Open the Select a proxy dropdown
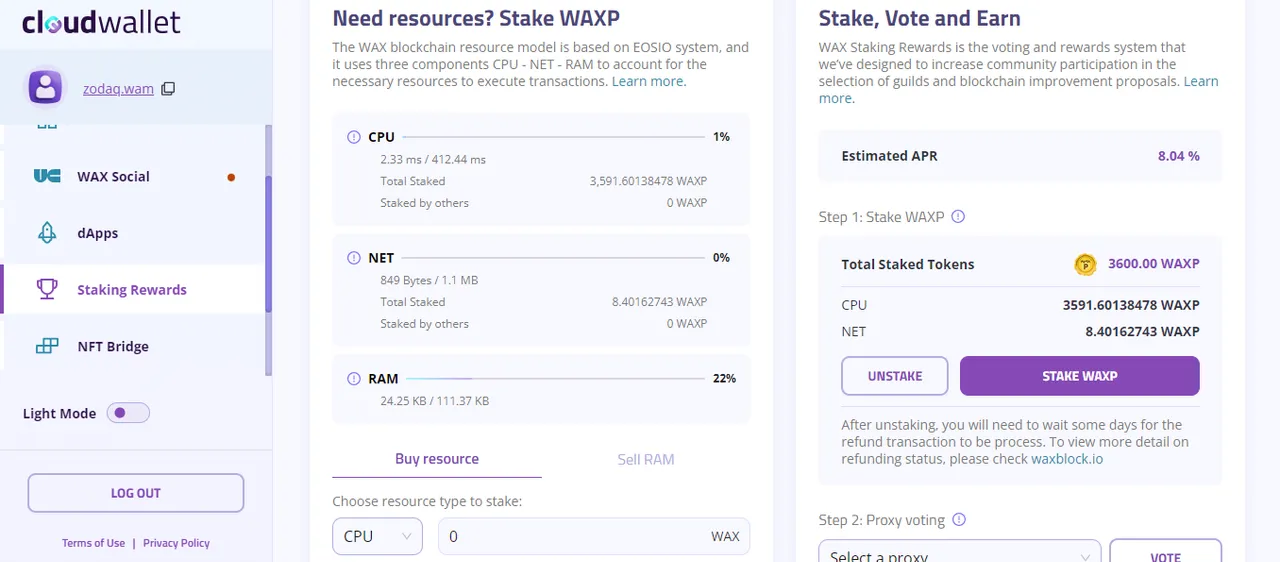Screen dimensions: 1280x562 pos(960,550)
